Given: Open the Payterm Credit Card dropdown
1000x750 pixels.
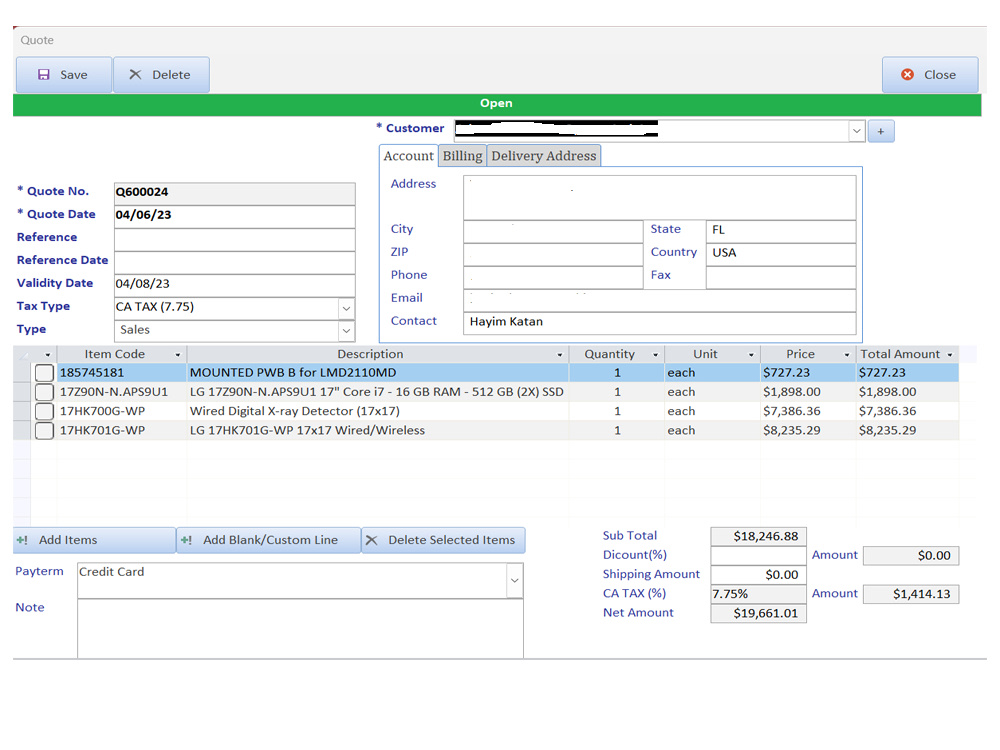Looking at the screenshot, I should tap(515, 580).
